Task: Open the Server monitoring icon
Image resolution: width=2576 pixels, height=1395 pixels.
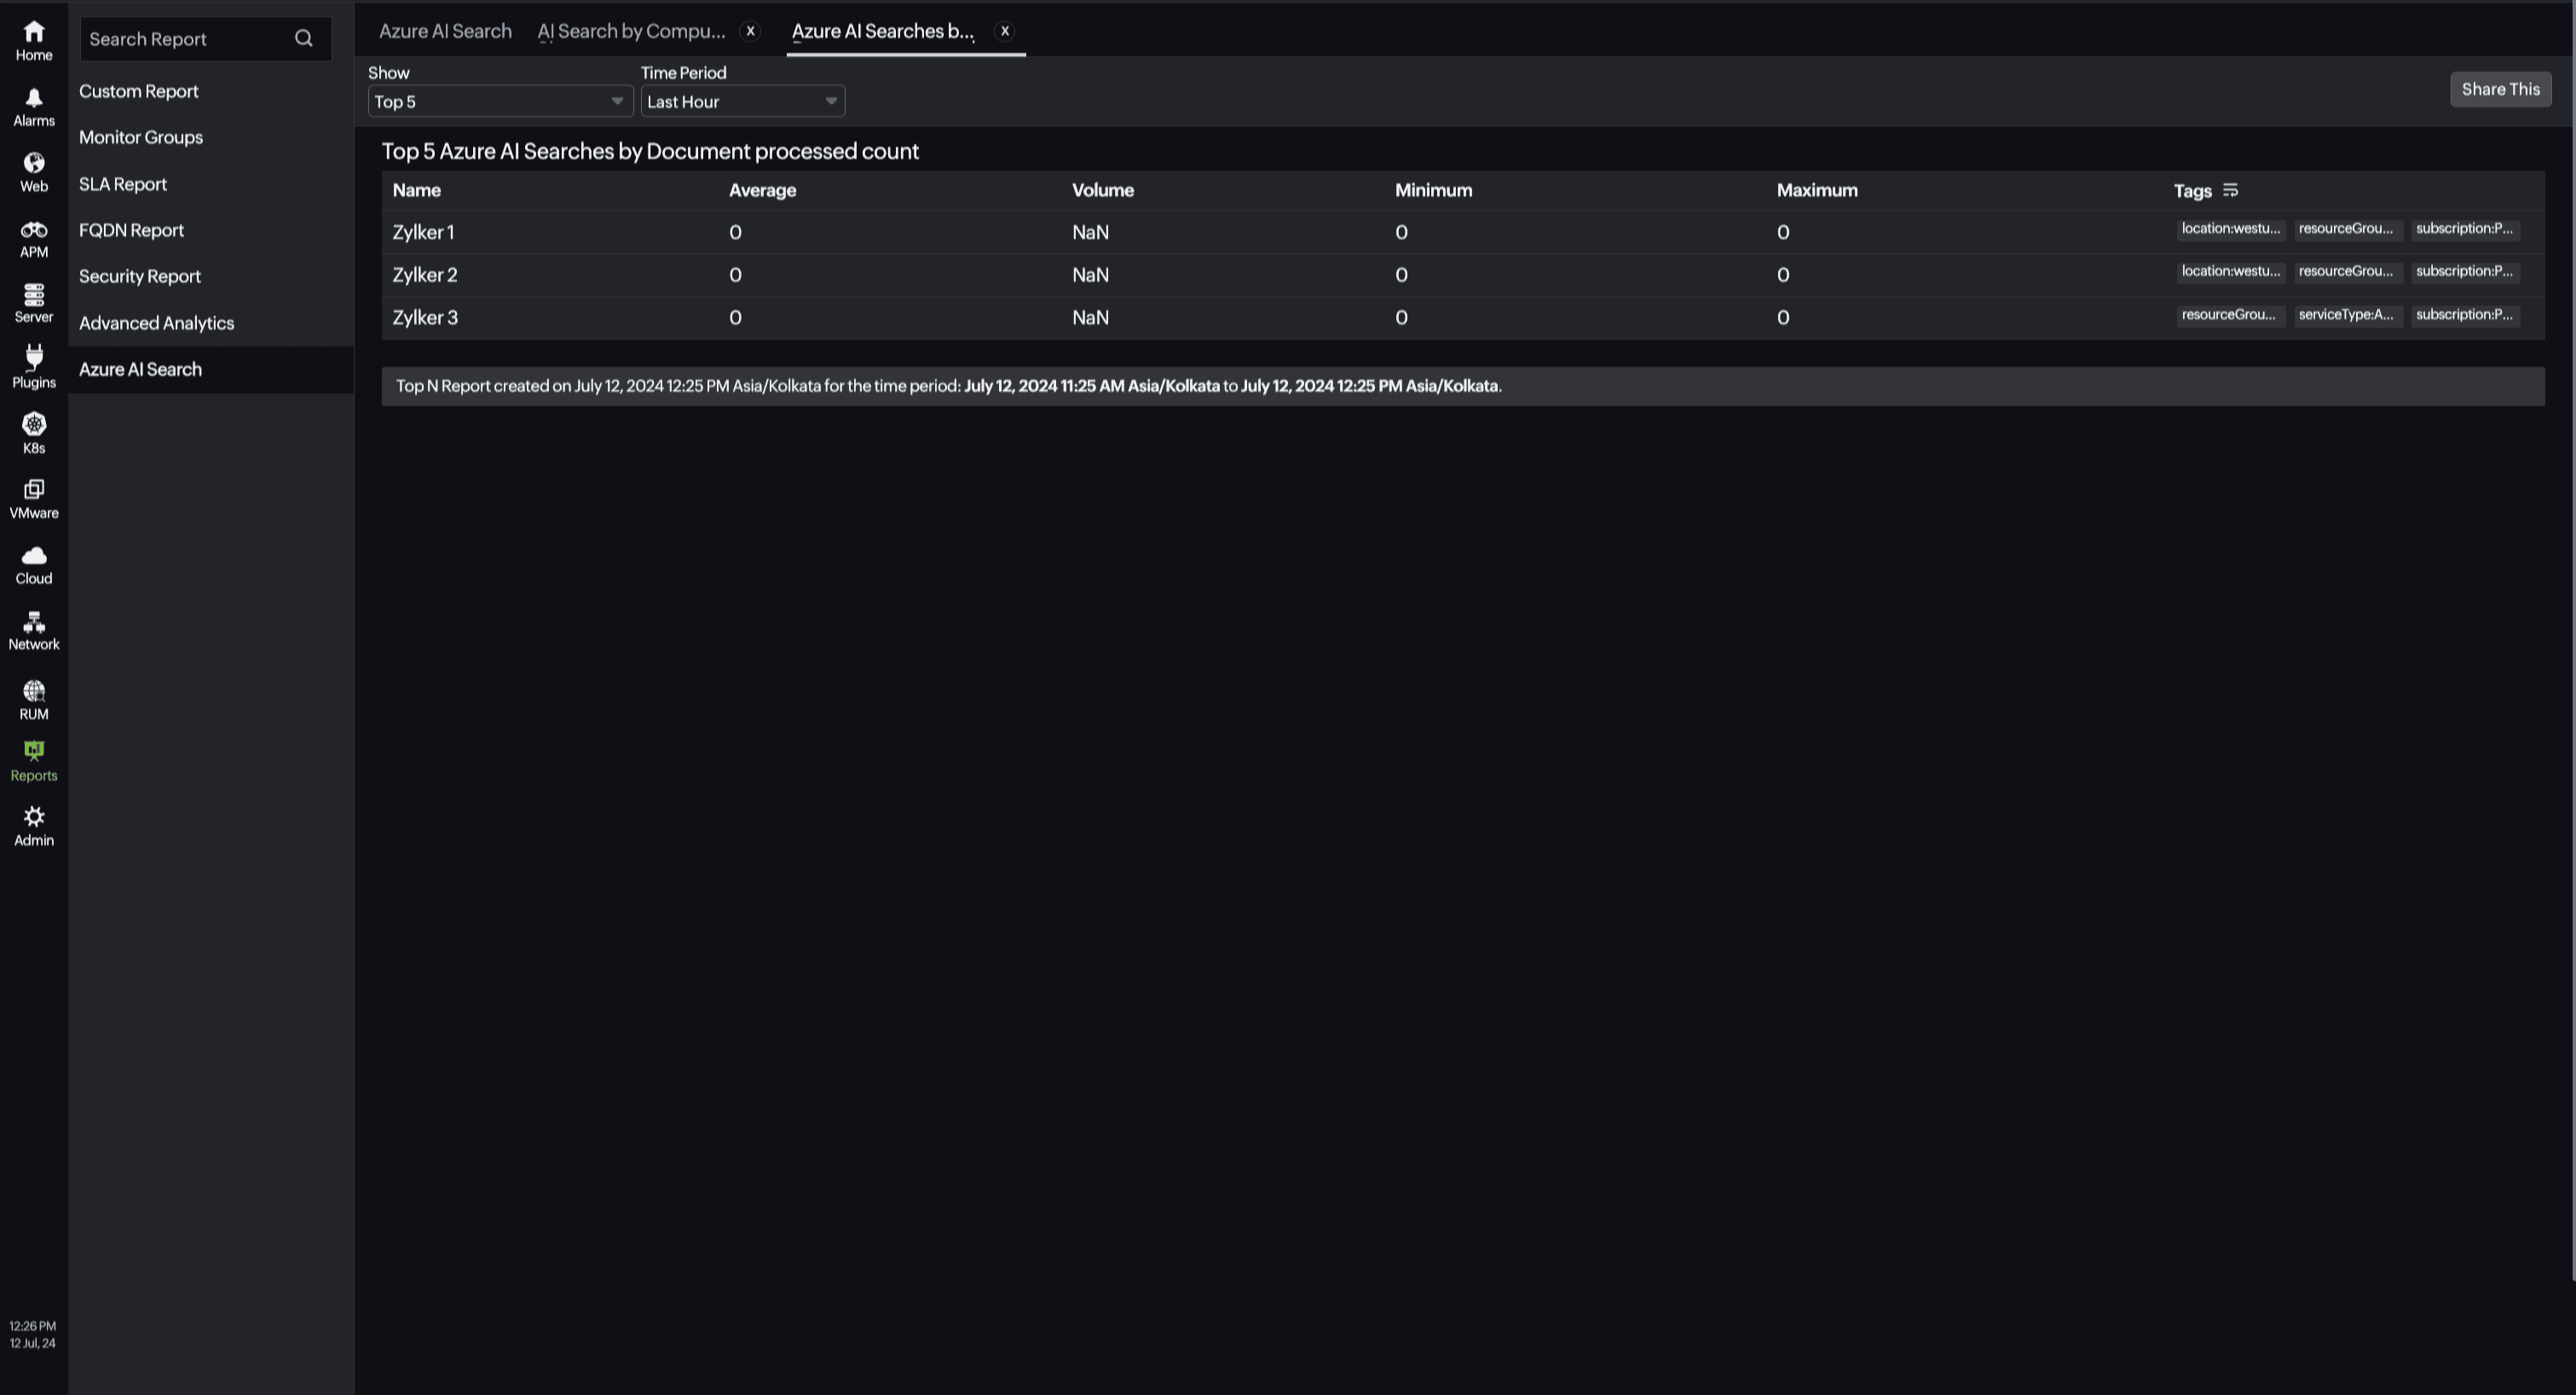Action: click(33, 297)
